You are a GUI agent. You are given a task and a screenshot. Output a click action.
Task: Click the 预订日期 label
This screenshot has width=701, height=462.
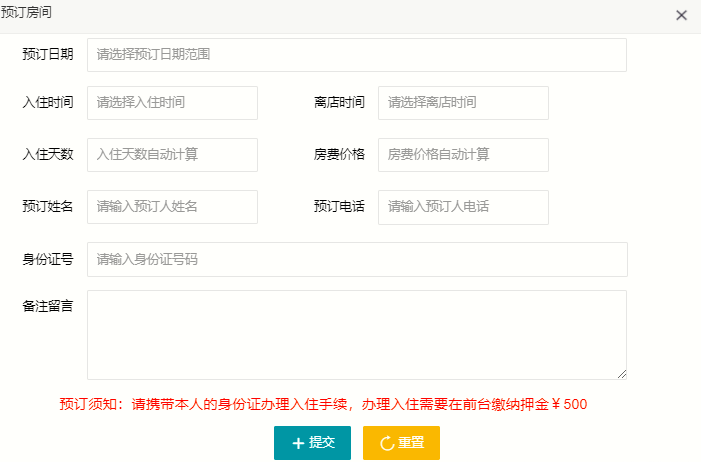[x=48, y=55]
